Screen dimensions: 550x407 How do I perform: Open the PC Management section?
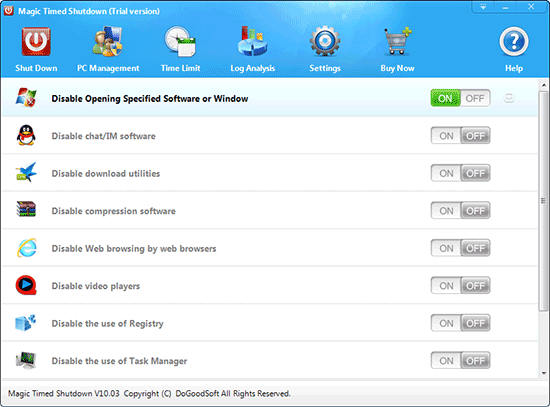108,49
